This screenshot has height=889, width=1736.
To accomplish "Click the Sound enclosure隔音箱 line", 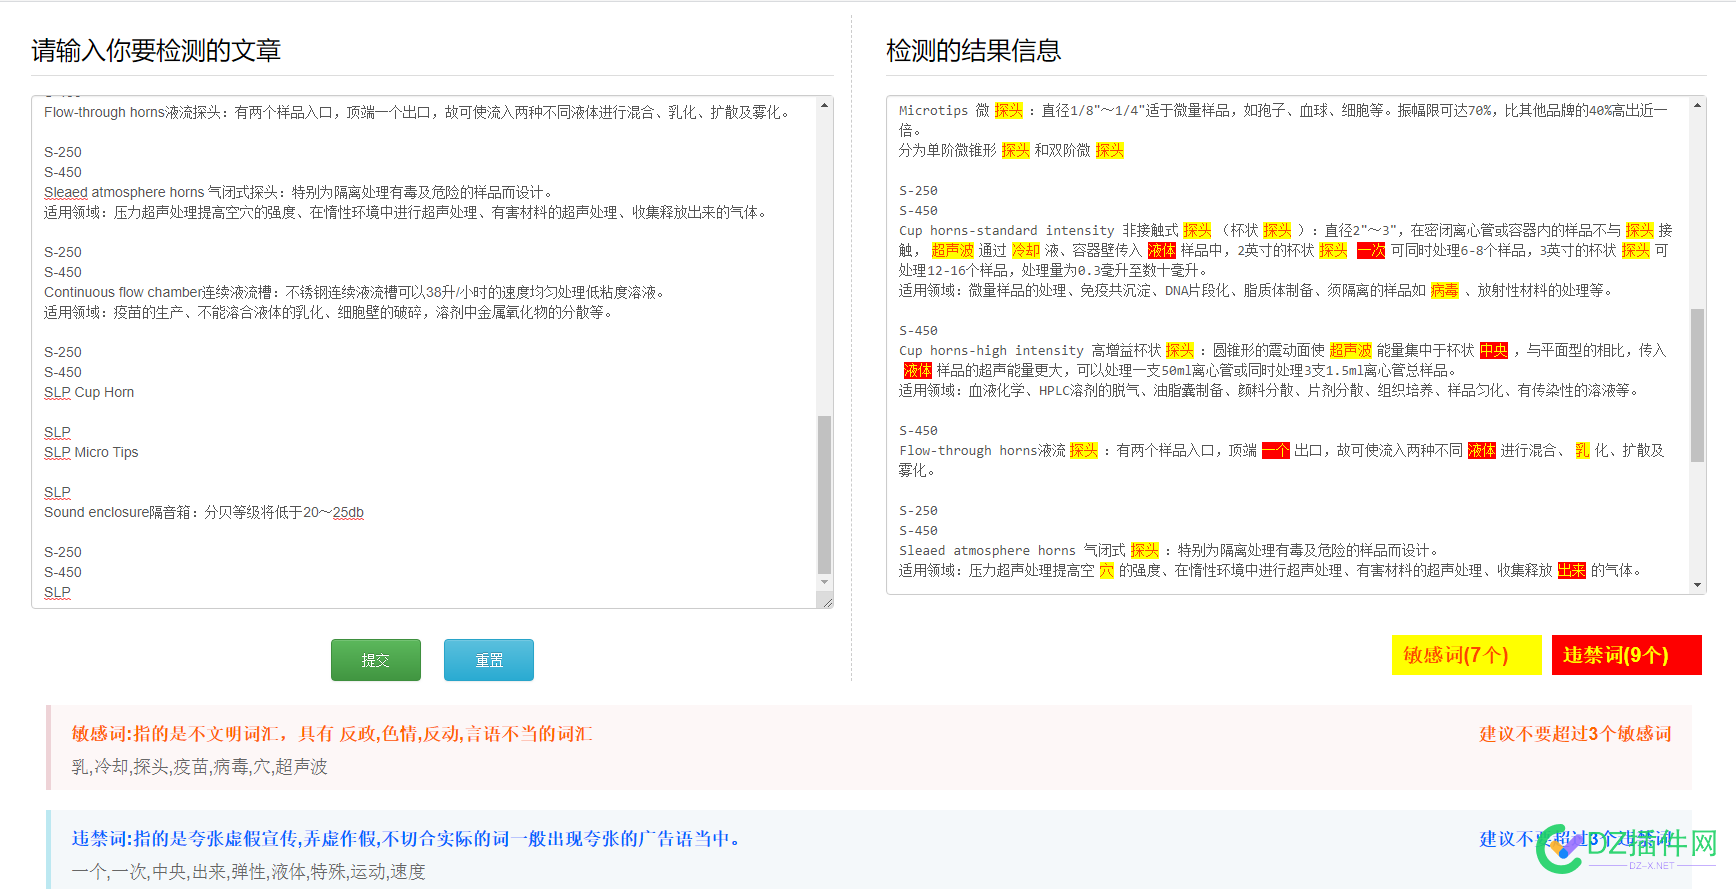I will click(x=204, y=512).
